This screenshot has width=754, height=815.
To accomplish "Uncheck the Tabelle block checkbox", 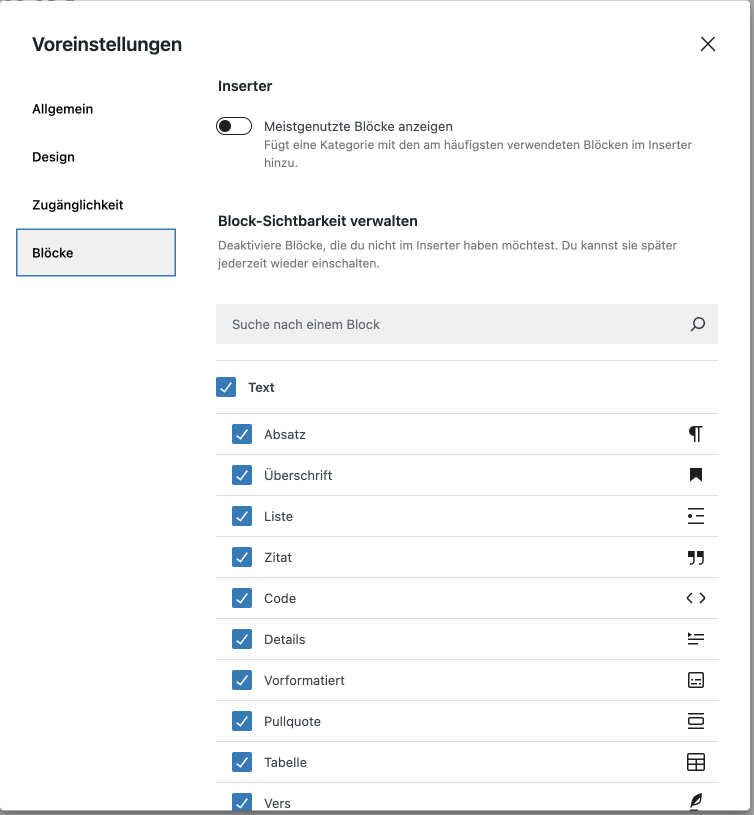I will coord(242,762).
